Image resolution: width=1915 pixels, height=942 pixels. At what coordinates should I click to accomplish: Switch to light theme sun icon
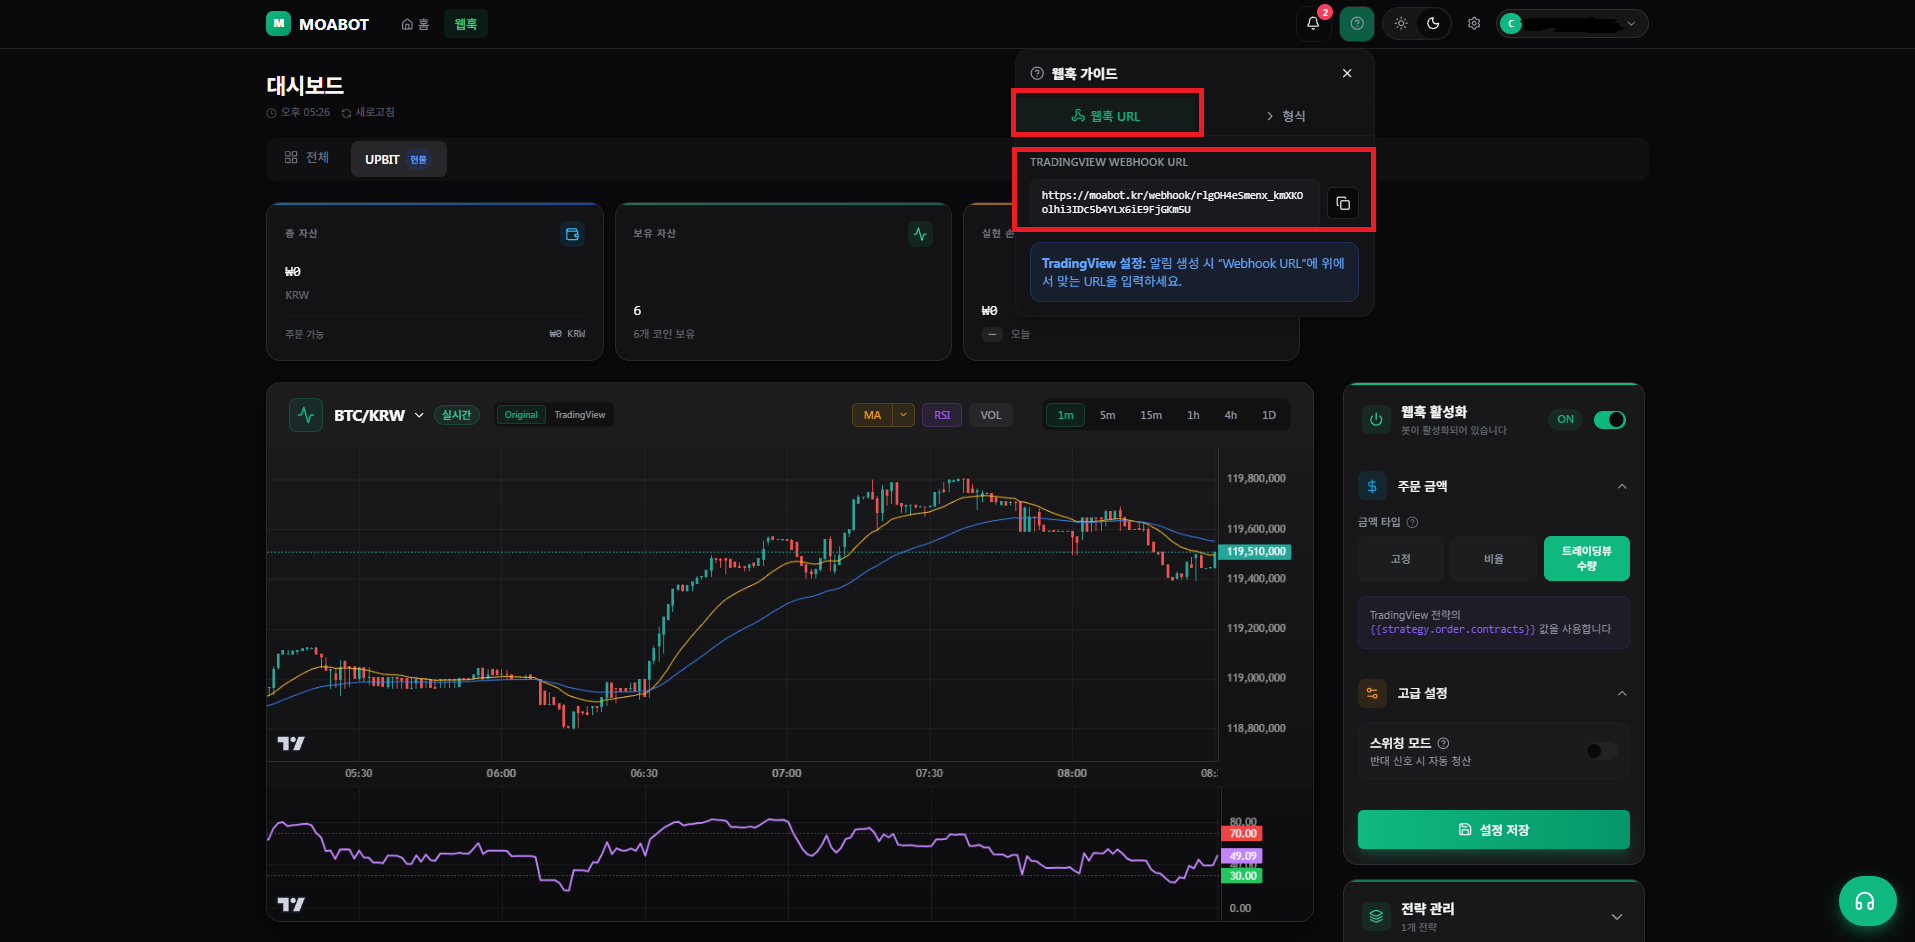point(1401,23)
